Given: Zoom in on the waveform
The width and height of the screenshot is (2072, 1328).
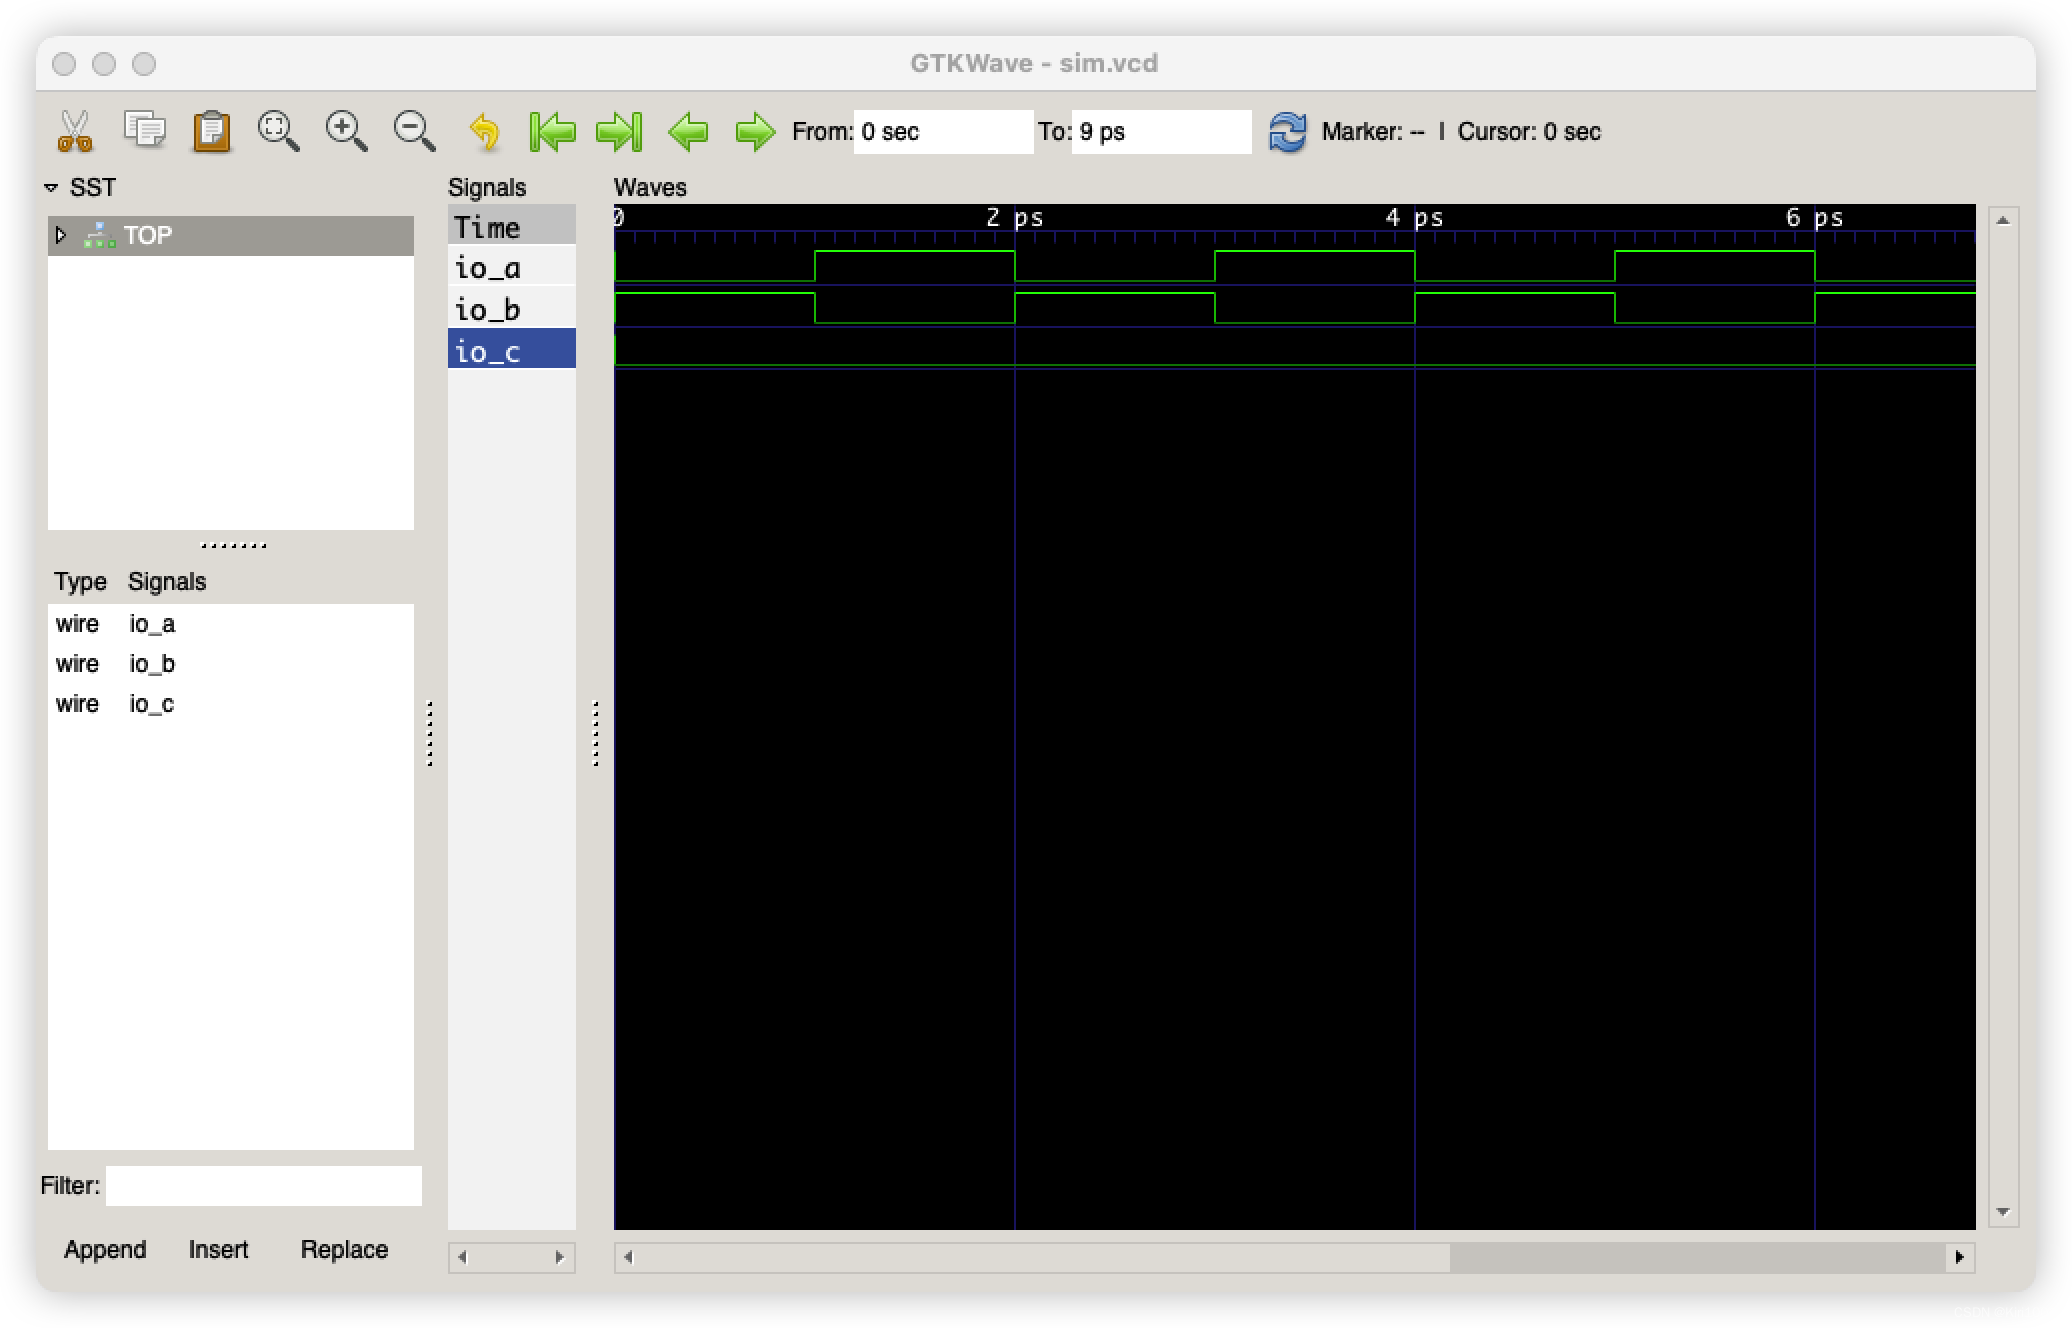Looking at the screenshot, I should pos(346,131).
